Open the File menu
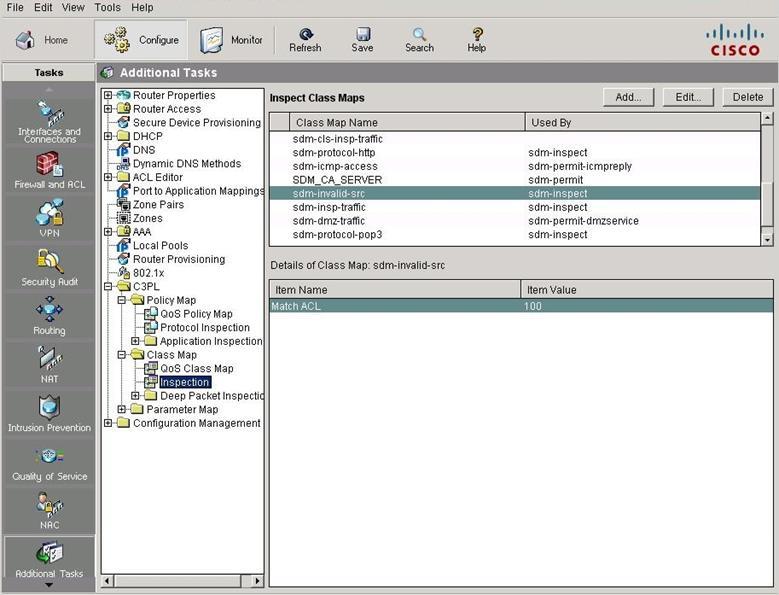Image resolution: width=779 pixels, height=595 pixels. click(15, 7)
